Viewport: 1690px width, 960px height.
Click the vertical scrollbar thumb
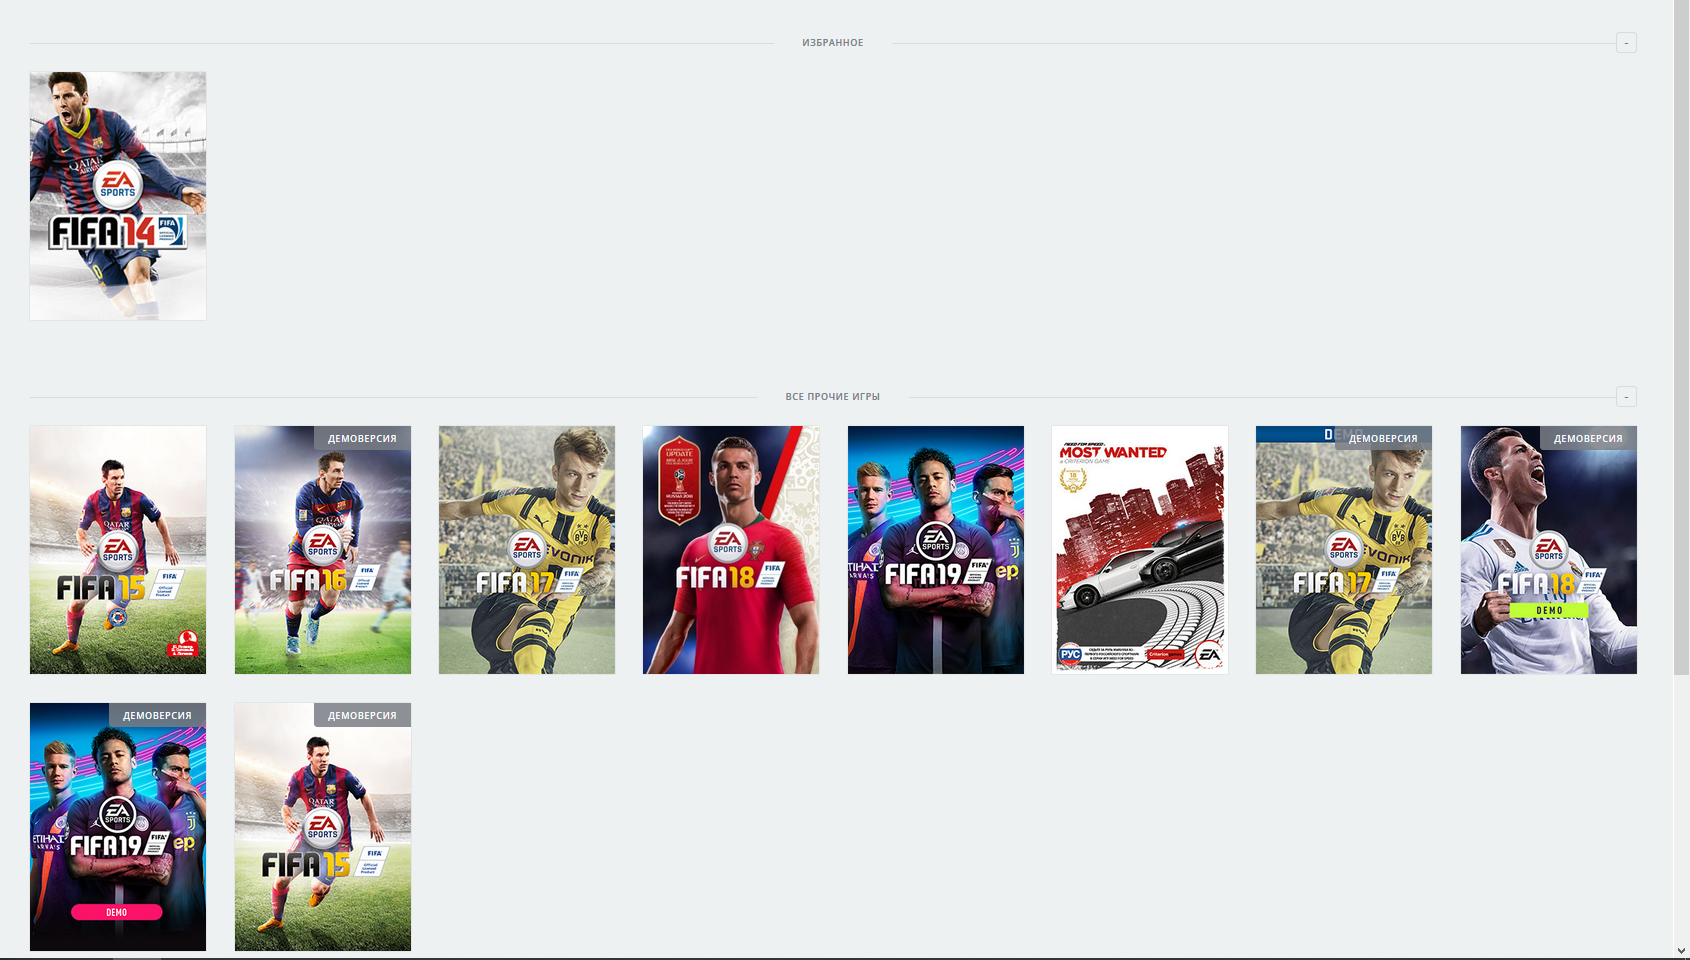tap(1682, 338)
